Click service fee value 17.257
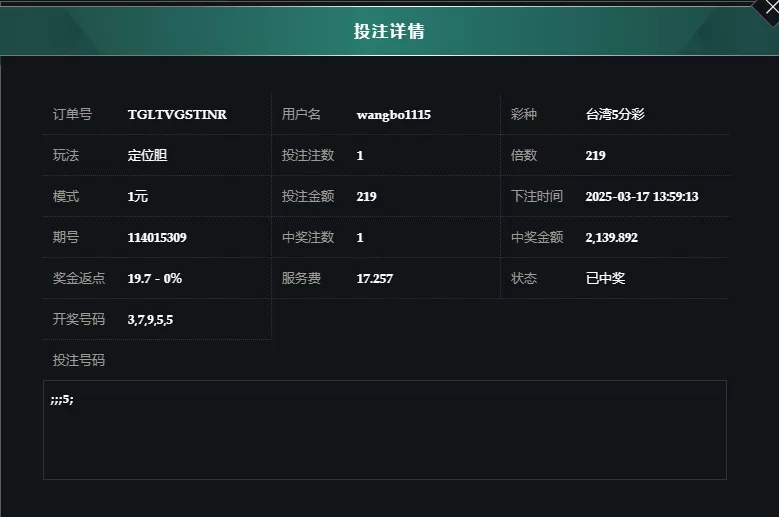Image resolution: width=779 pixels, height=517 pixels. [375, 279]
